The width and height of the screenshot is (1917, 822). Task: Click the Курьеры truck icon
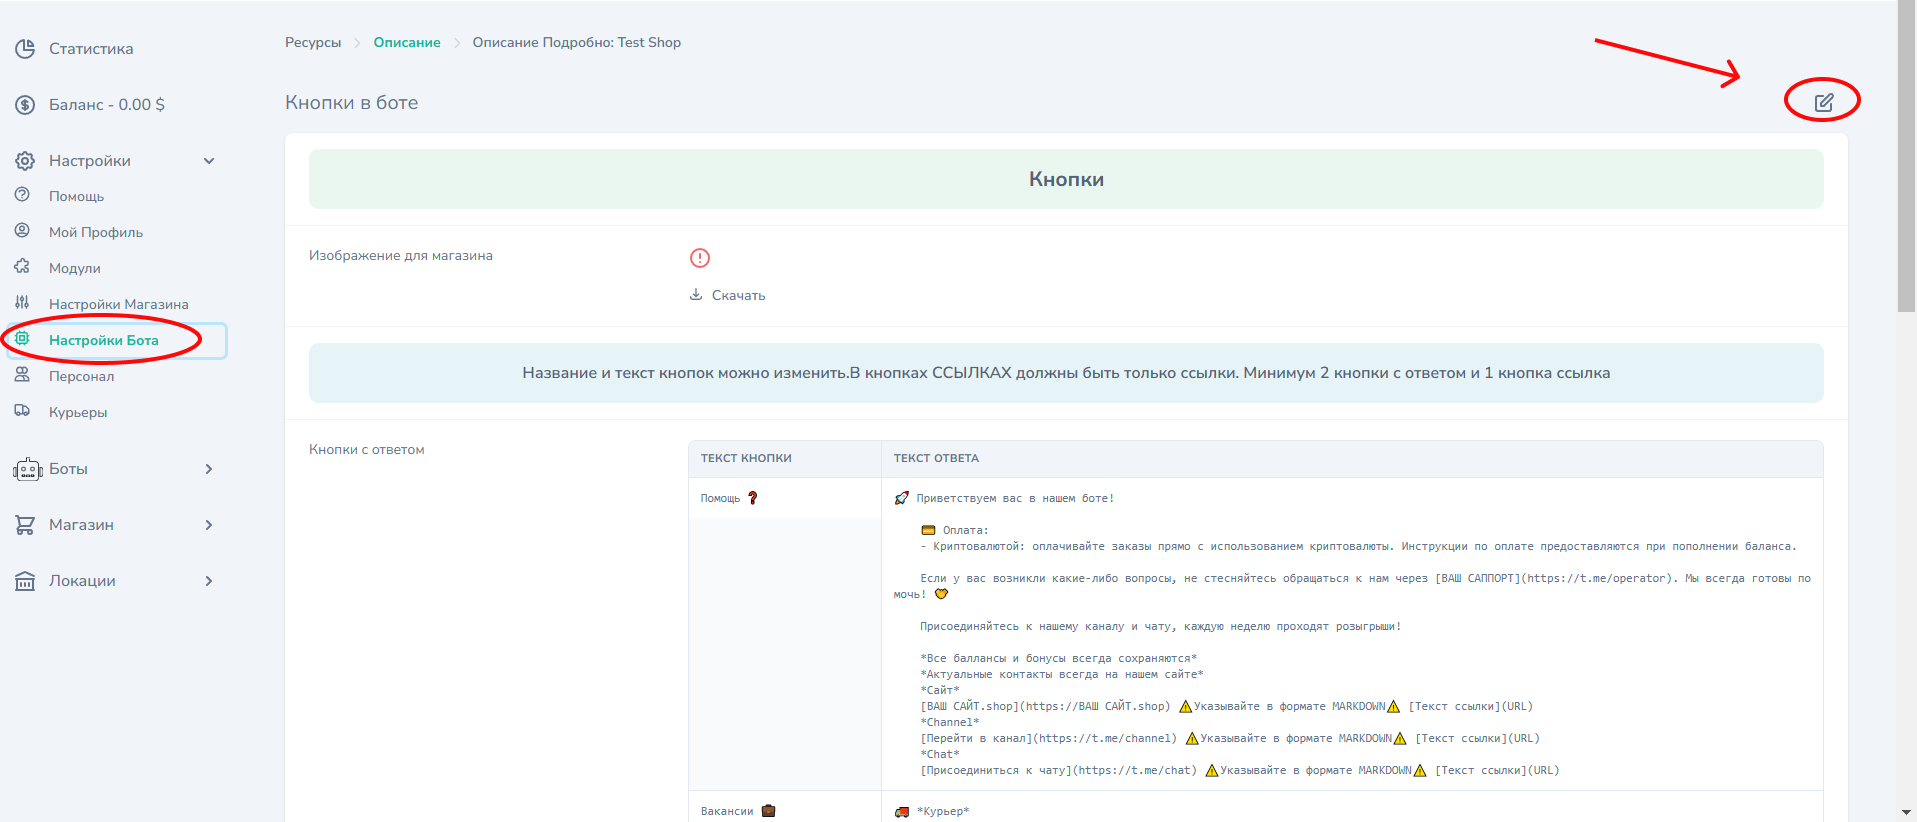click(22, 411)
